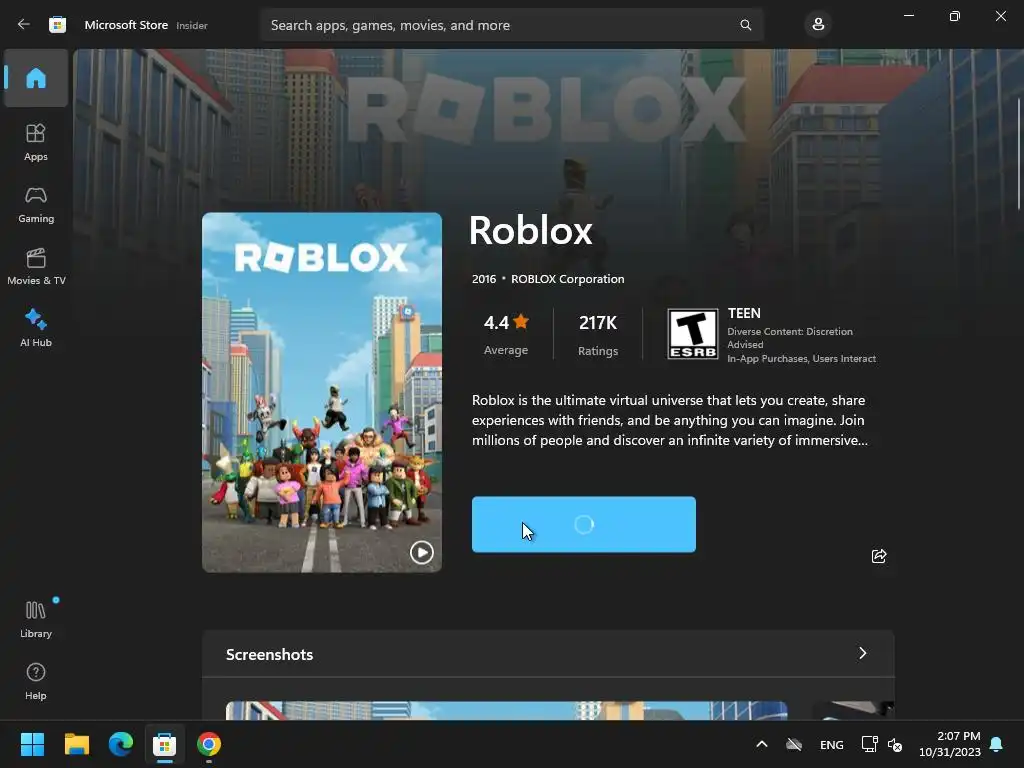Screen dimensions: 1024x768
Task: Launch Microsoft Edge from taskbar
Action: pyautogui.click(x=121, y=744)
